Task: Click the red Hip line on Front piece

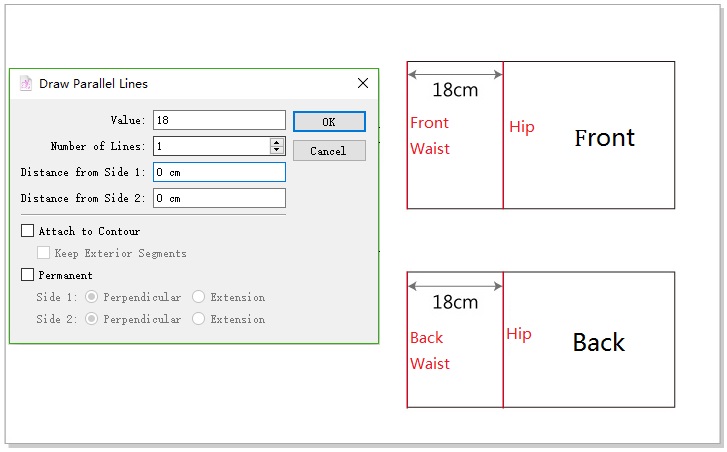Action: (x=503, y=170)
